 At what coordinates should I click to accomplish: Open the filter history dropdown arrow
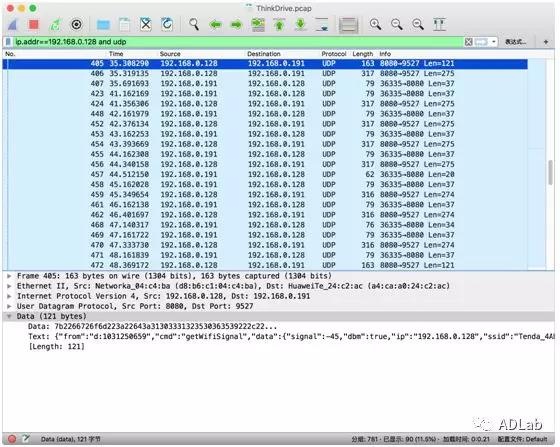(x=494, y=42)
